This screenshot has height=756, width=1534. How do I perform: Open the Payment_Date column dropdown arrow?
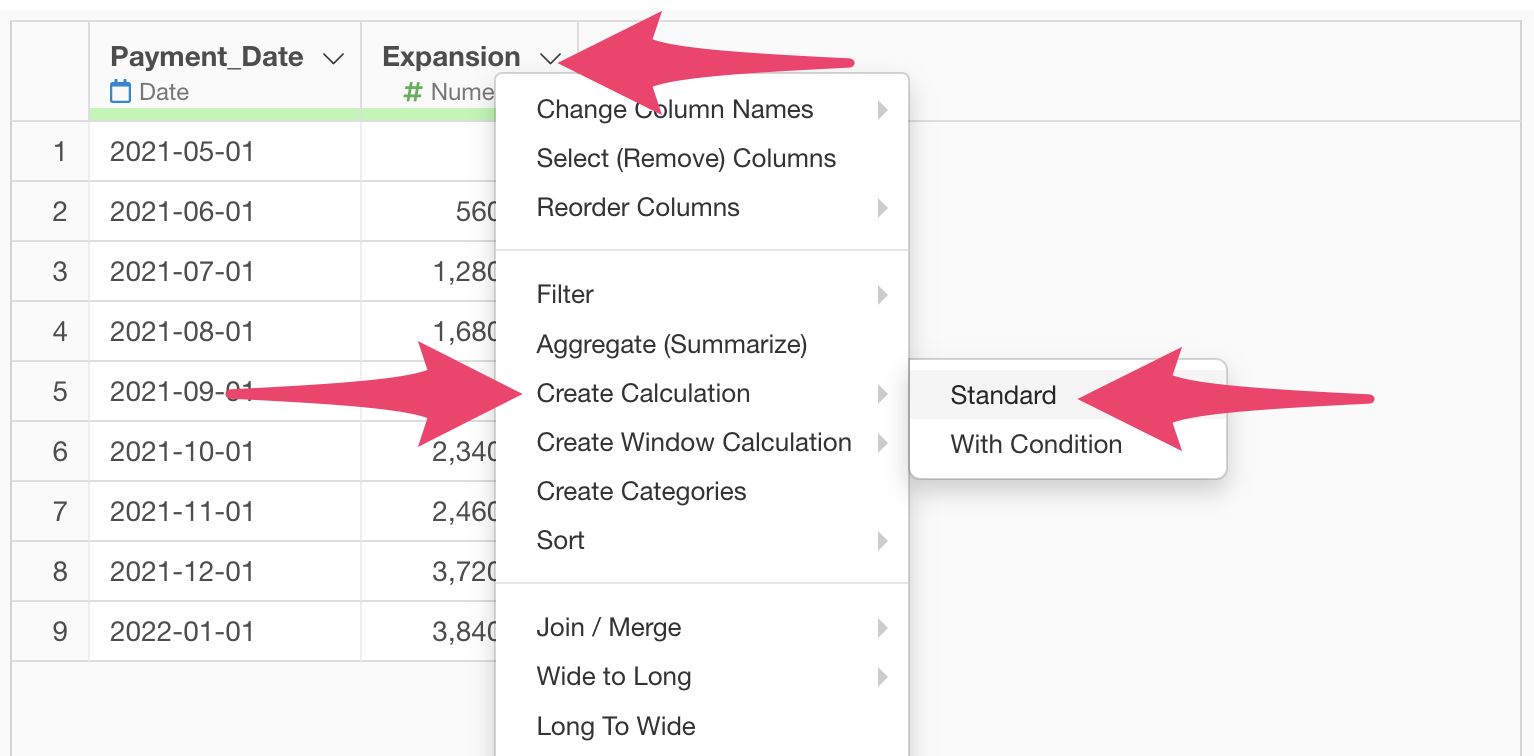tap(334, 59)
